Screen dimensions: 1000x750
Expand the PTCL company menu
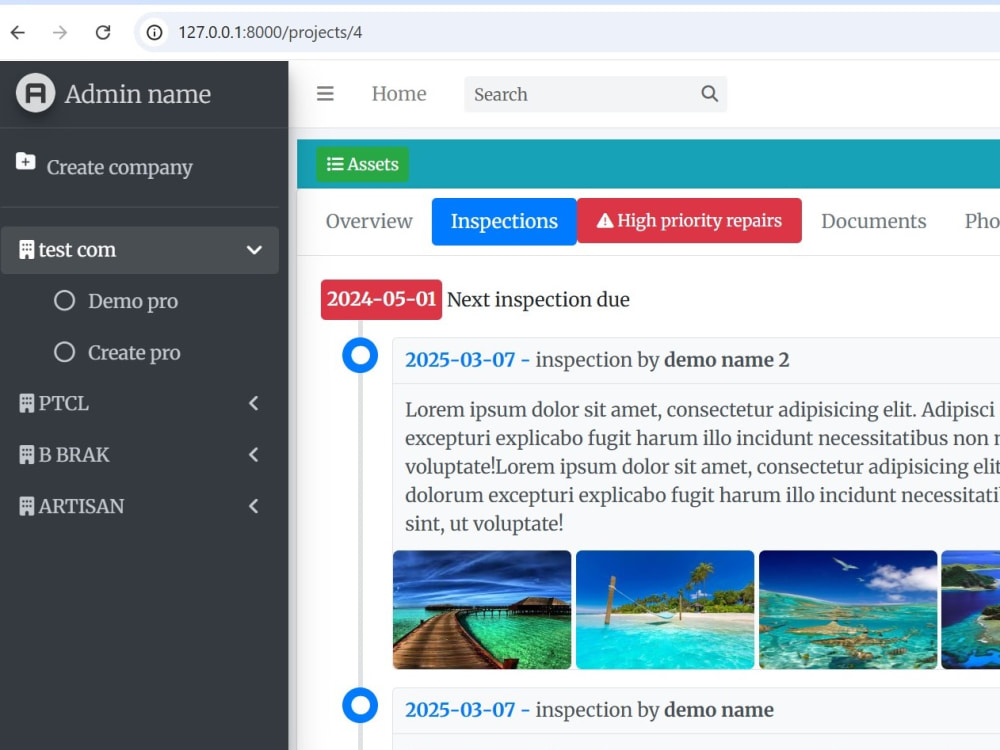pos(140,404)
